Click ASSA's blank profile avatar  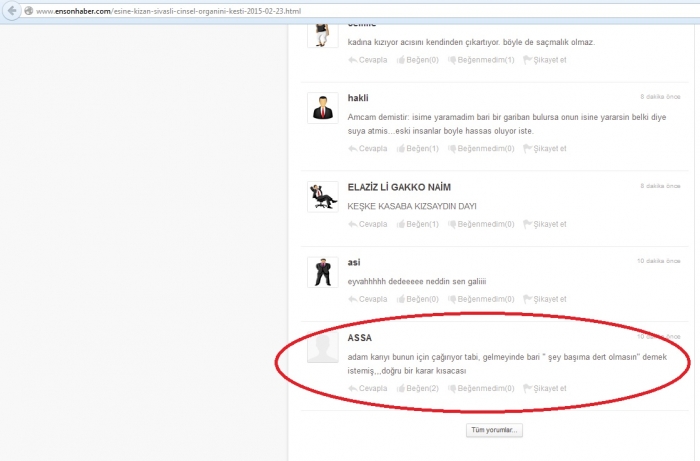[x=323, y=347]
